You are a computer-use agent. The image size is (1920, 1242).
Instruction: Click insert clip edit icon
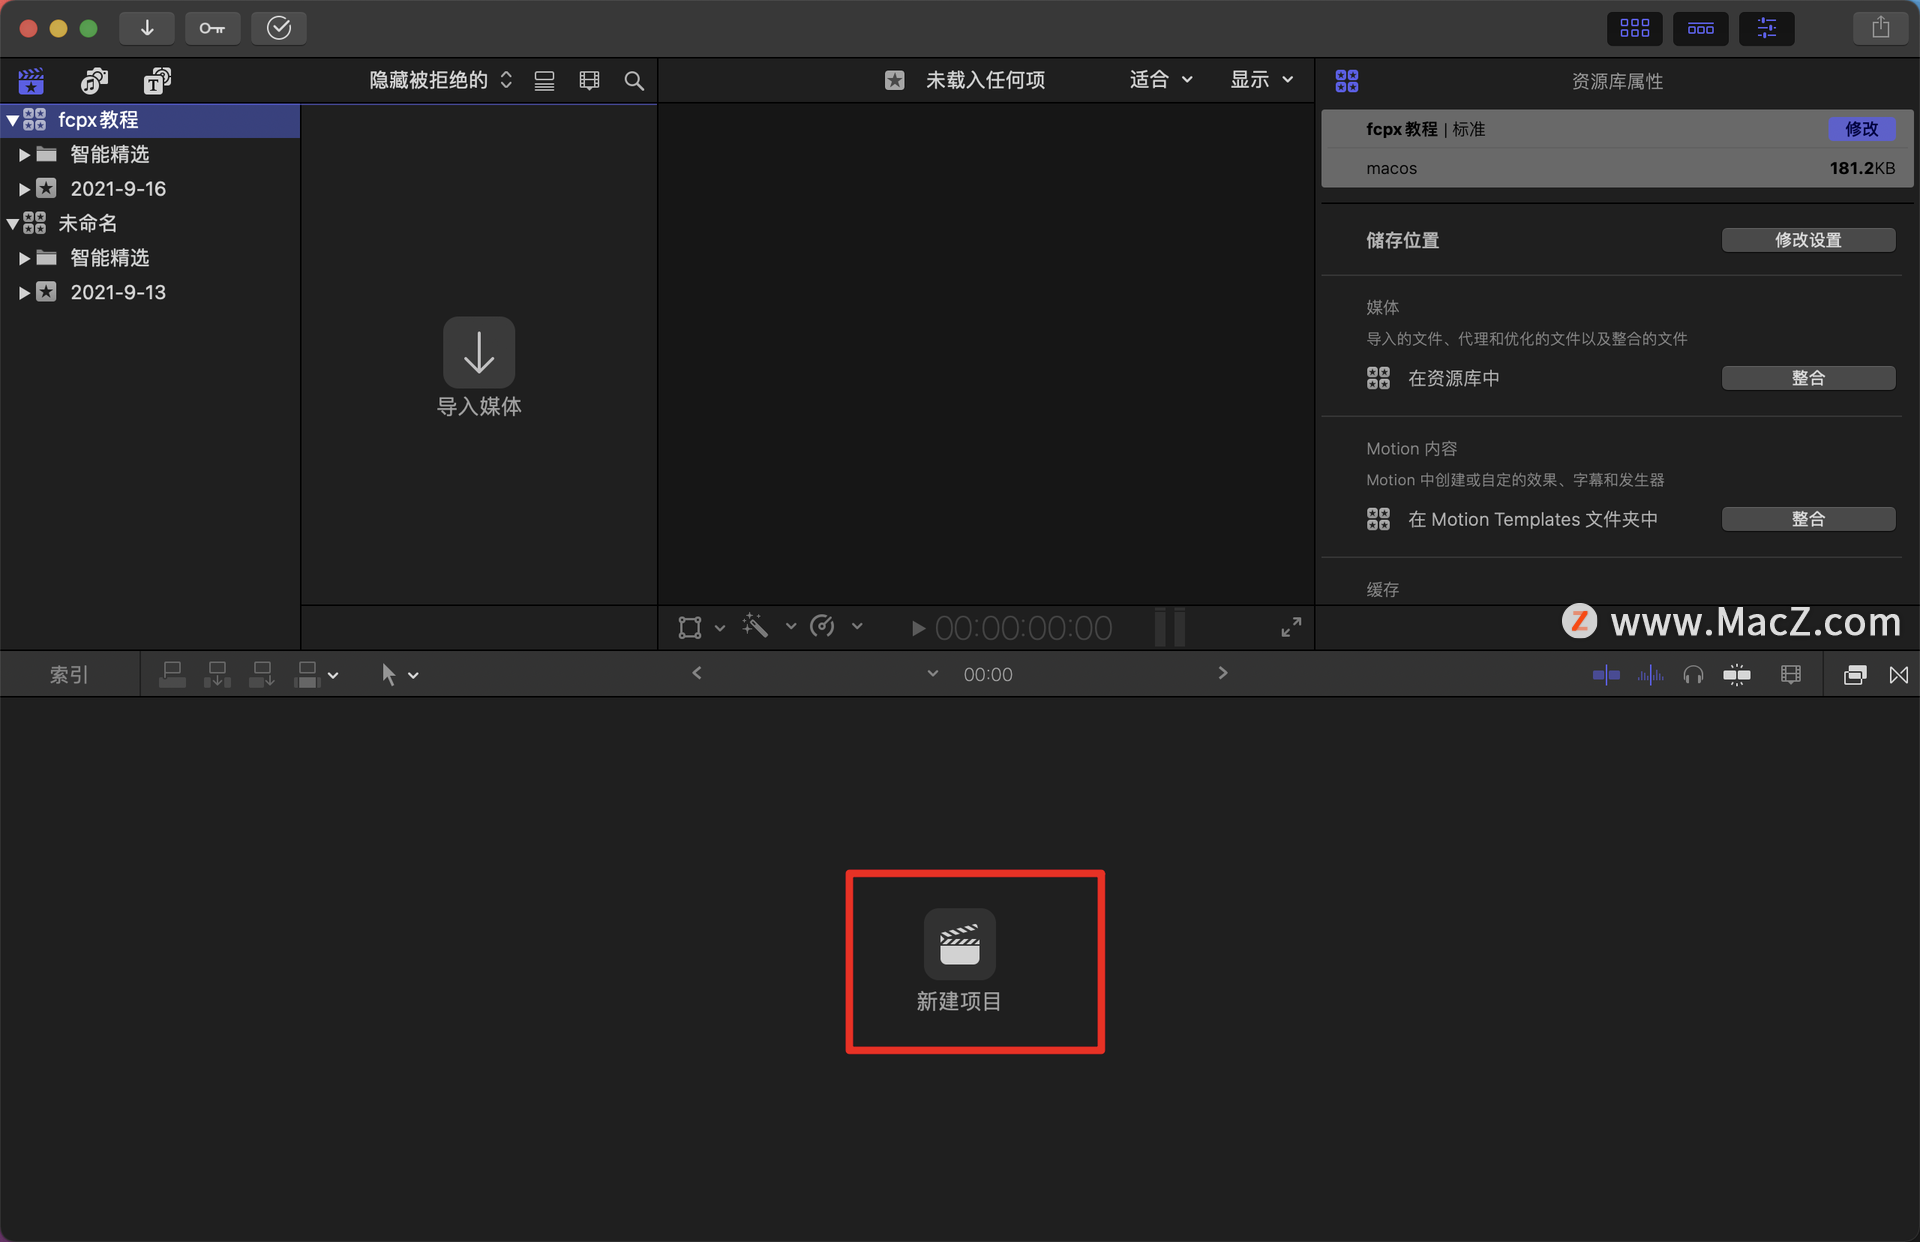[217, 675]
